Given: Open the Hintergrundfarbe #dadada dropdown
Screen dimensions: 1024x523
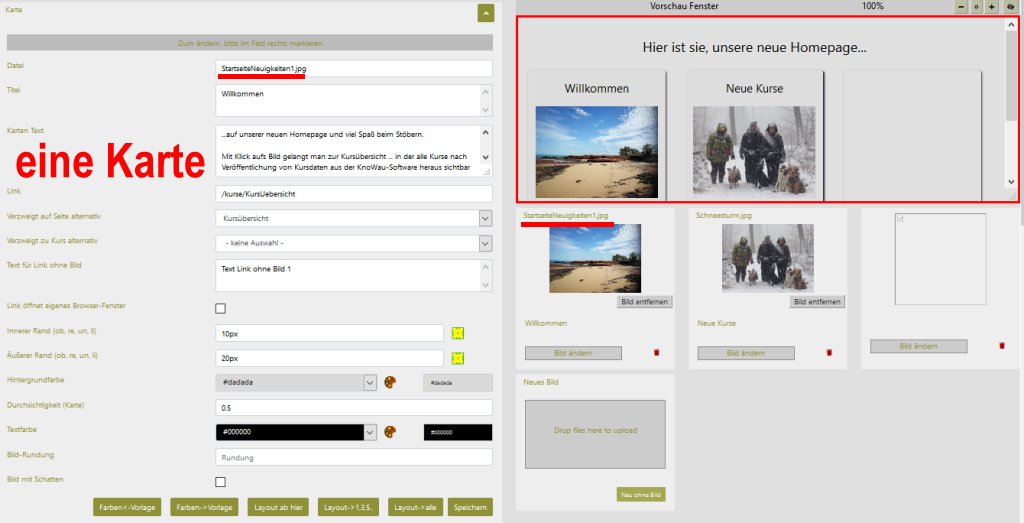Looking at the screenshot, I should [369, 382].
